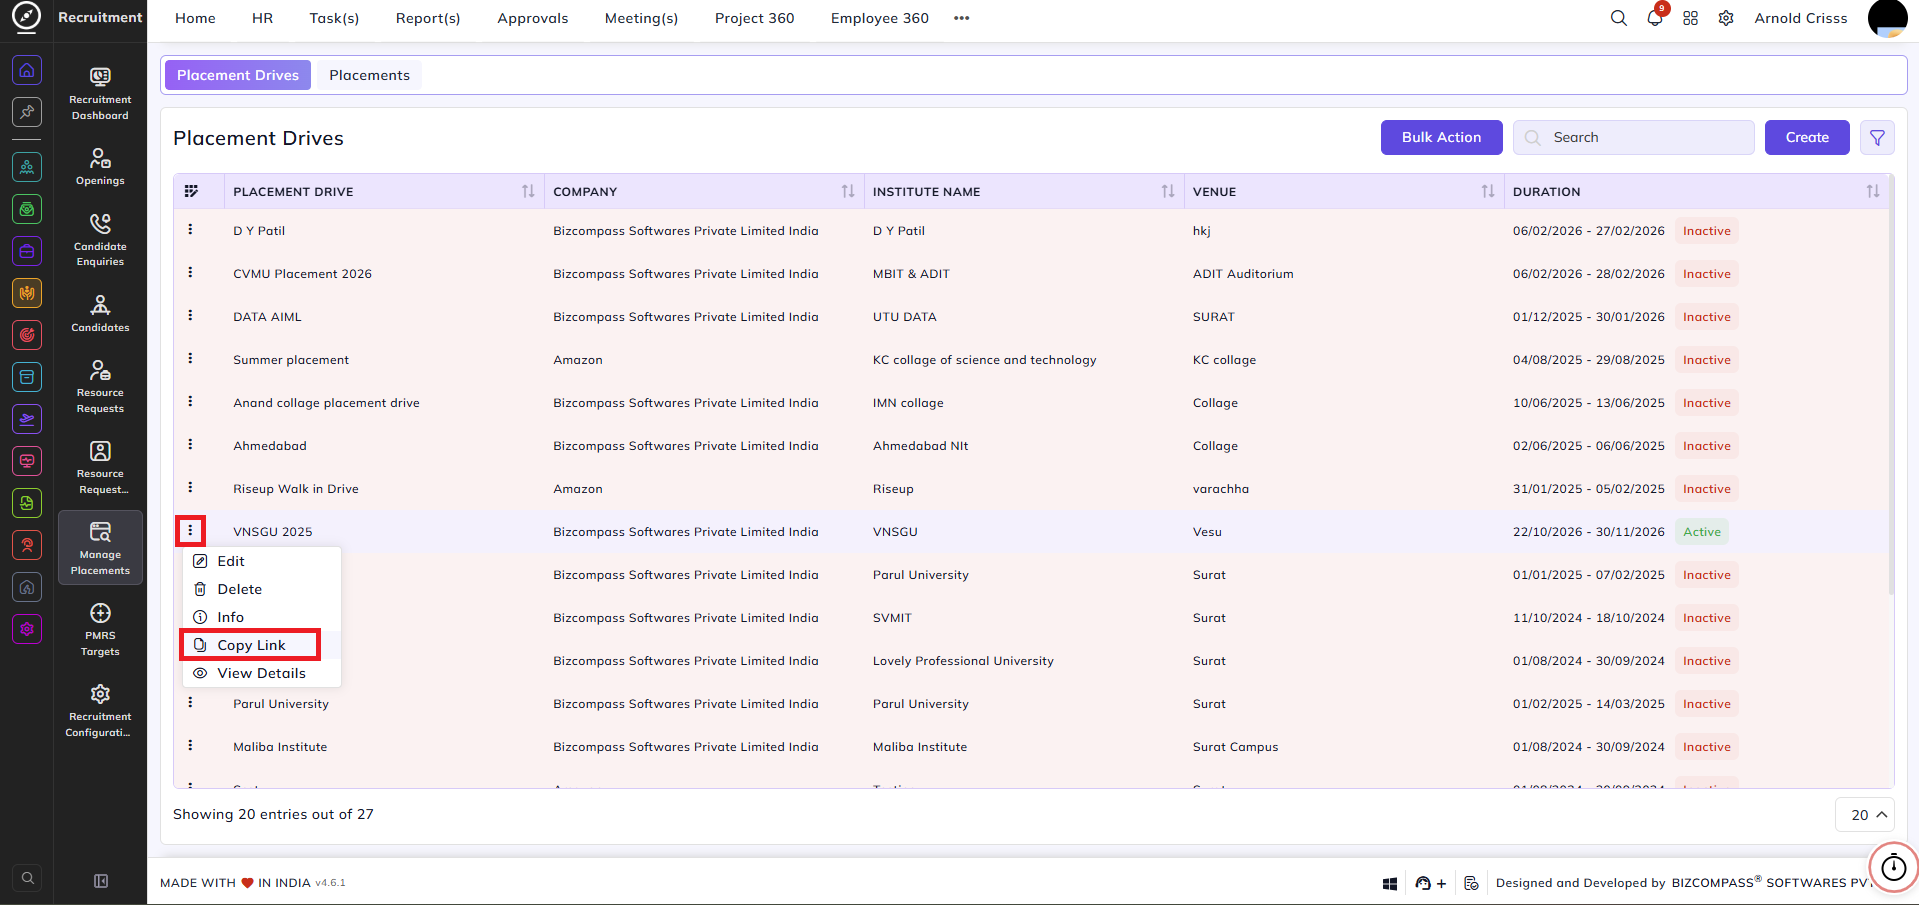Click the column chooser grid icon in table header
The width and height of the screenshot is (1919, 905).
pos(191,191)
